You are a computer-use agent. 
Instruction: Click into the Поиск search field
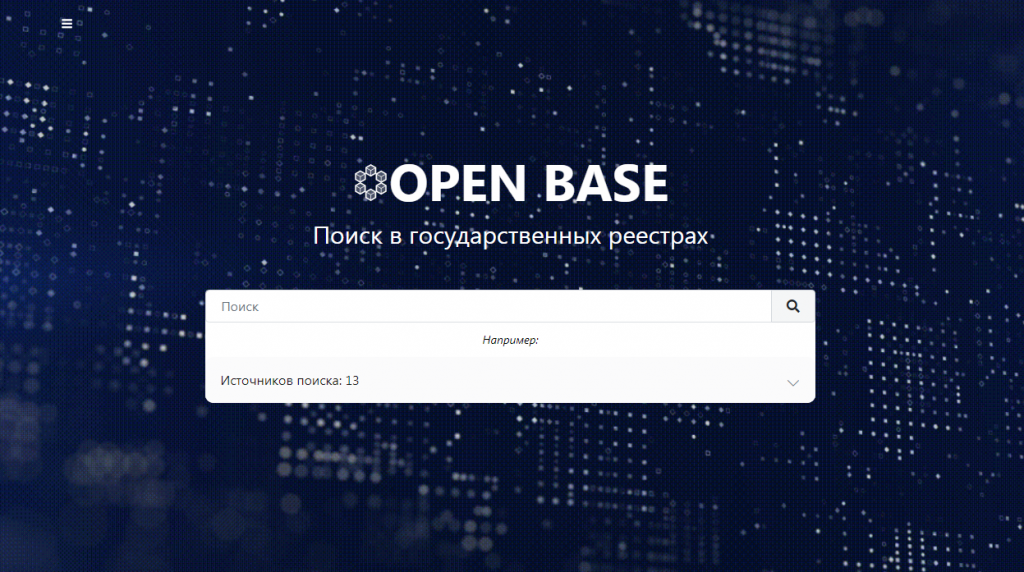pyautogui.click(x=488, y=307)
